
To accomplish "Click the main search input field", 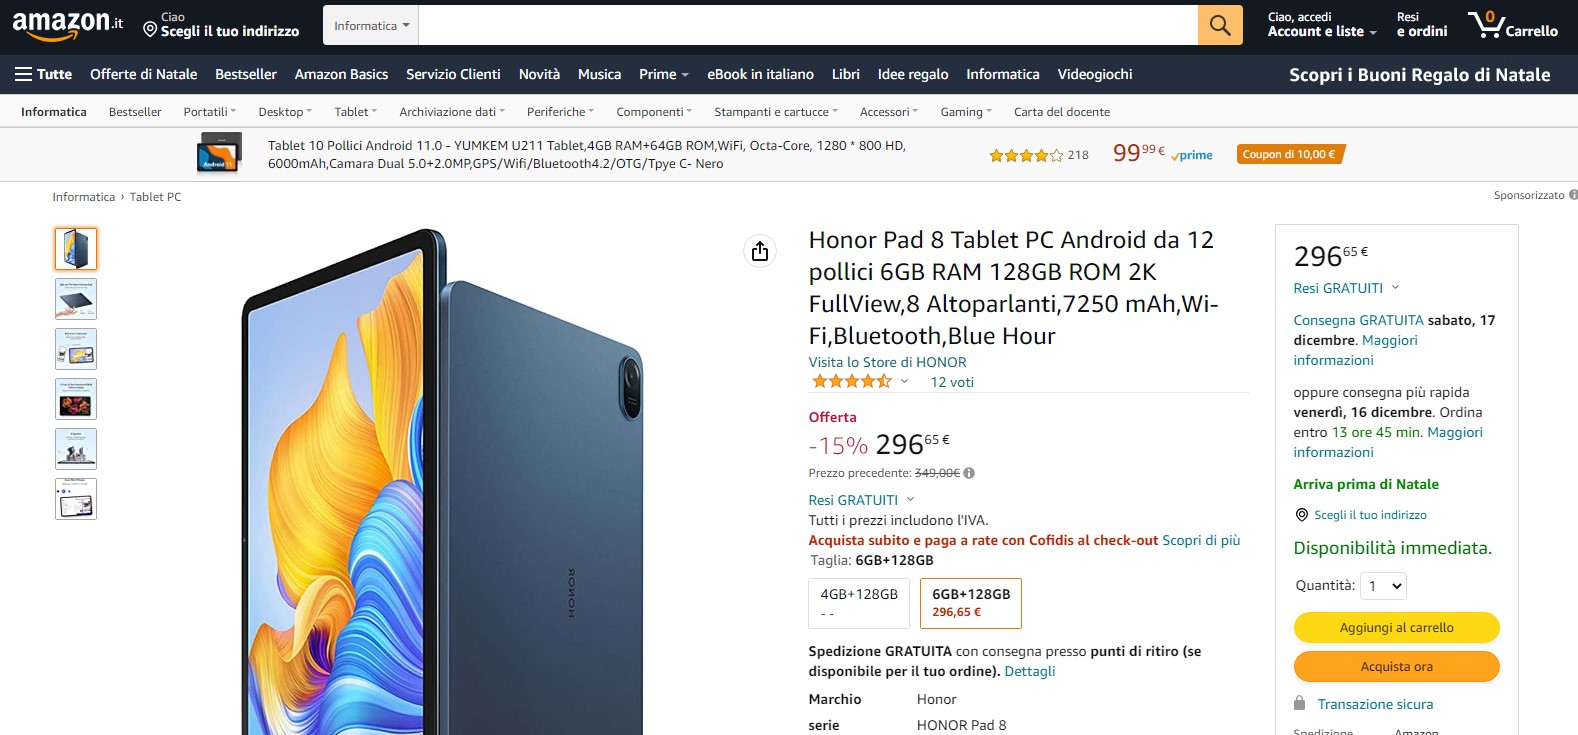I will click(807, 25).
